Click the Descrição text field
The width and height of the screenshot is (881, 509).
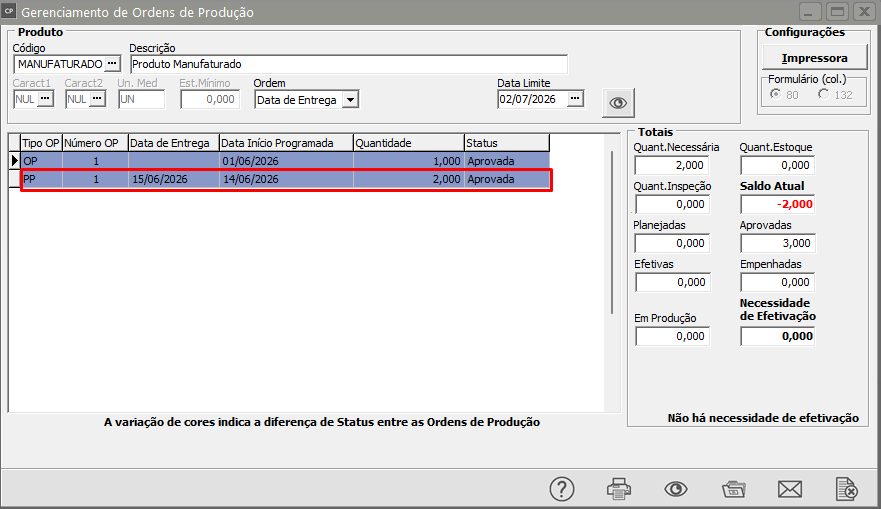(x=348, y=64)
